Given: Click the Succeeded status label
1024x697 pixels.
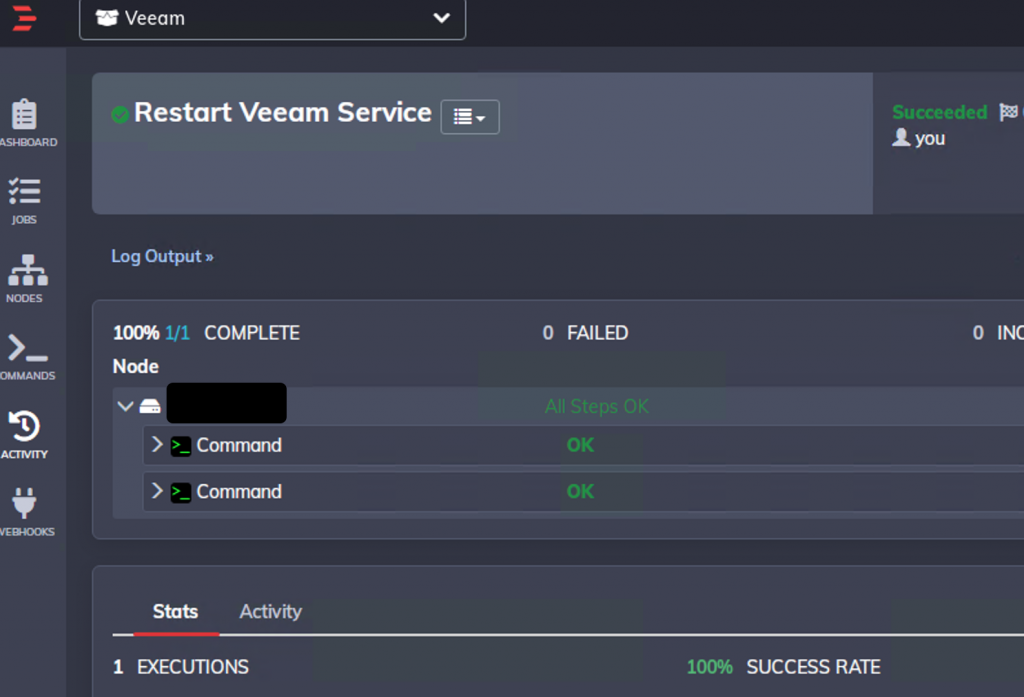Looking at the screenshot, I should [x=940, y=112].
